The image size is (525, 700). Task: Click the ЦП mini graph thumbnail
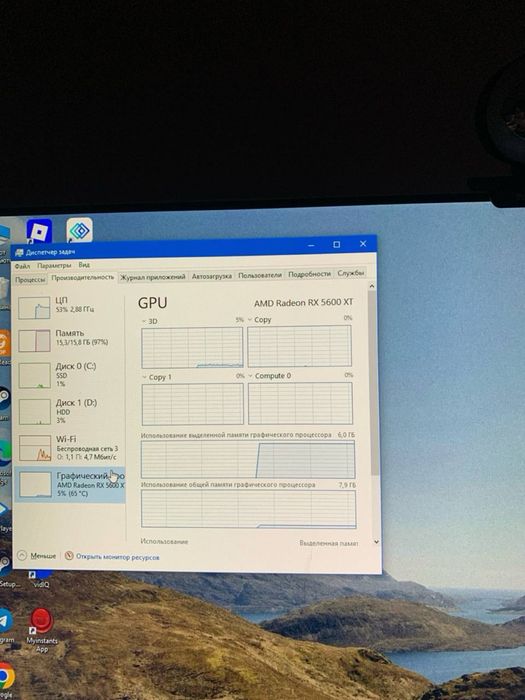click(34, 308)
